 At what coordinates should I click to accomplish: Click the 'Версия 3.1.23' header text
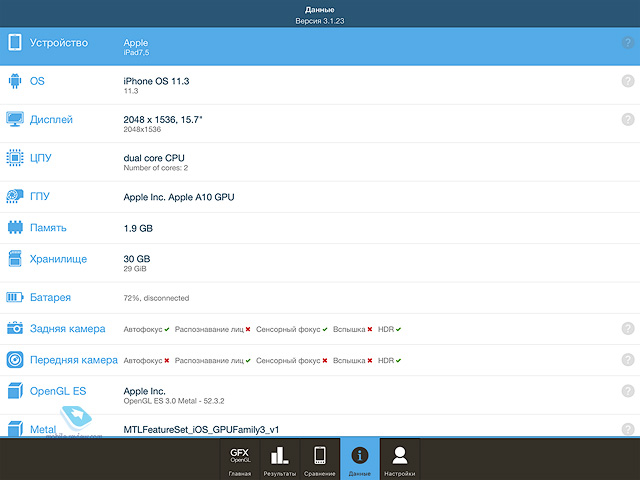click(x=320, y=21)
